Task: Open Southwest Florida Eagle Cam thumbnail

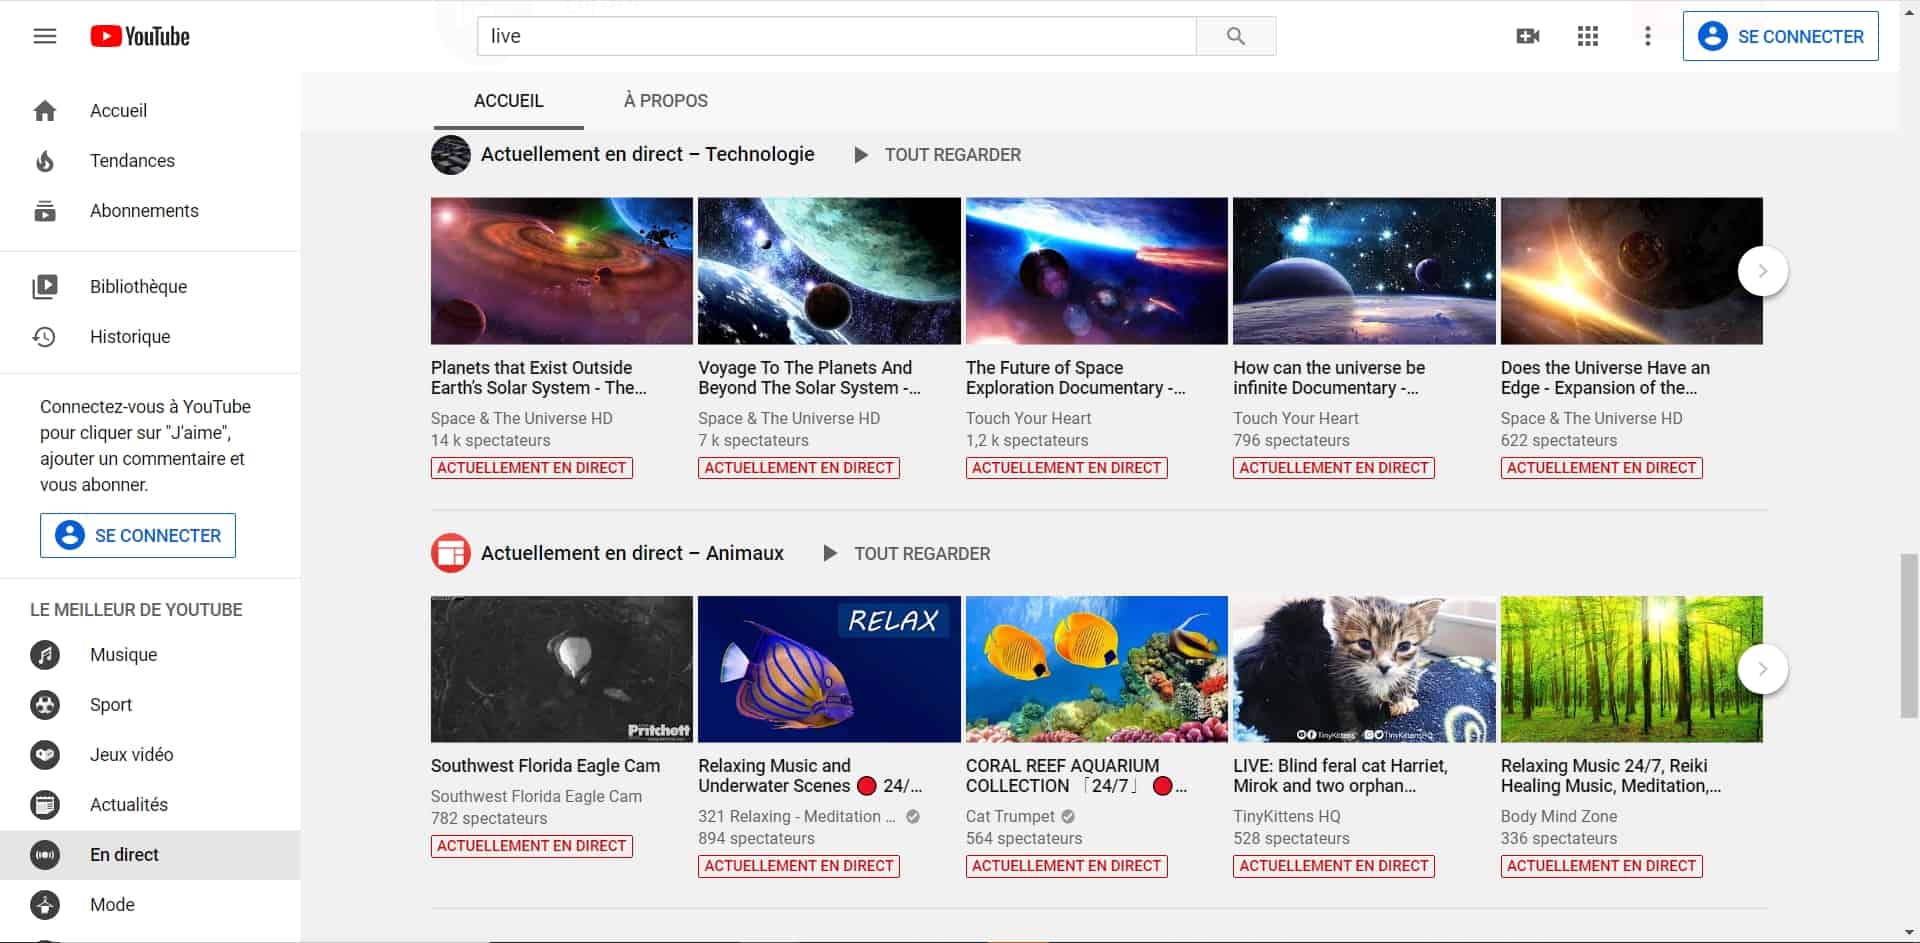Action: point(561,669)
